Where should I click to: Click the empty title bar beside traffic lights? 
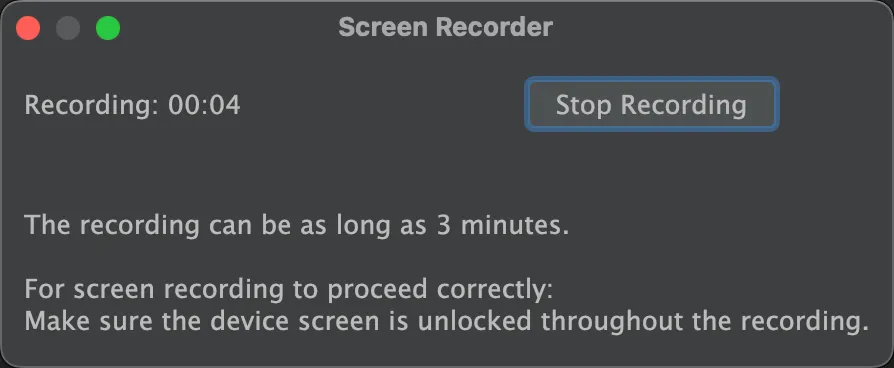click(228, 28)
